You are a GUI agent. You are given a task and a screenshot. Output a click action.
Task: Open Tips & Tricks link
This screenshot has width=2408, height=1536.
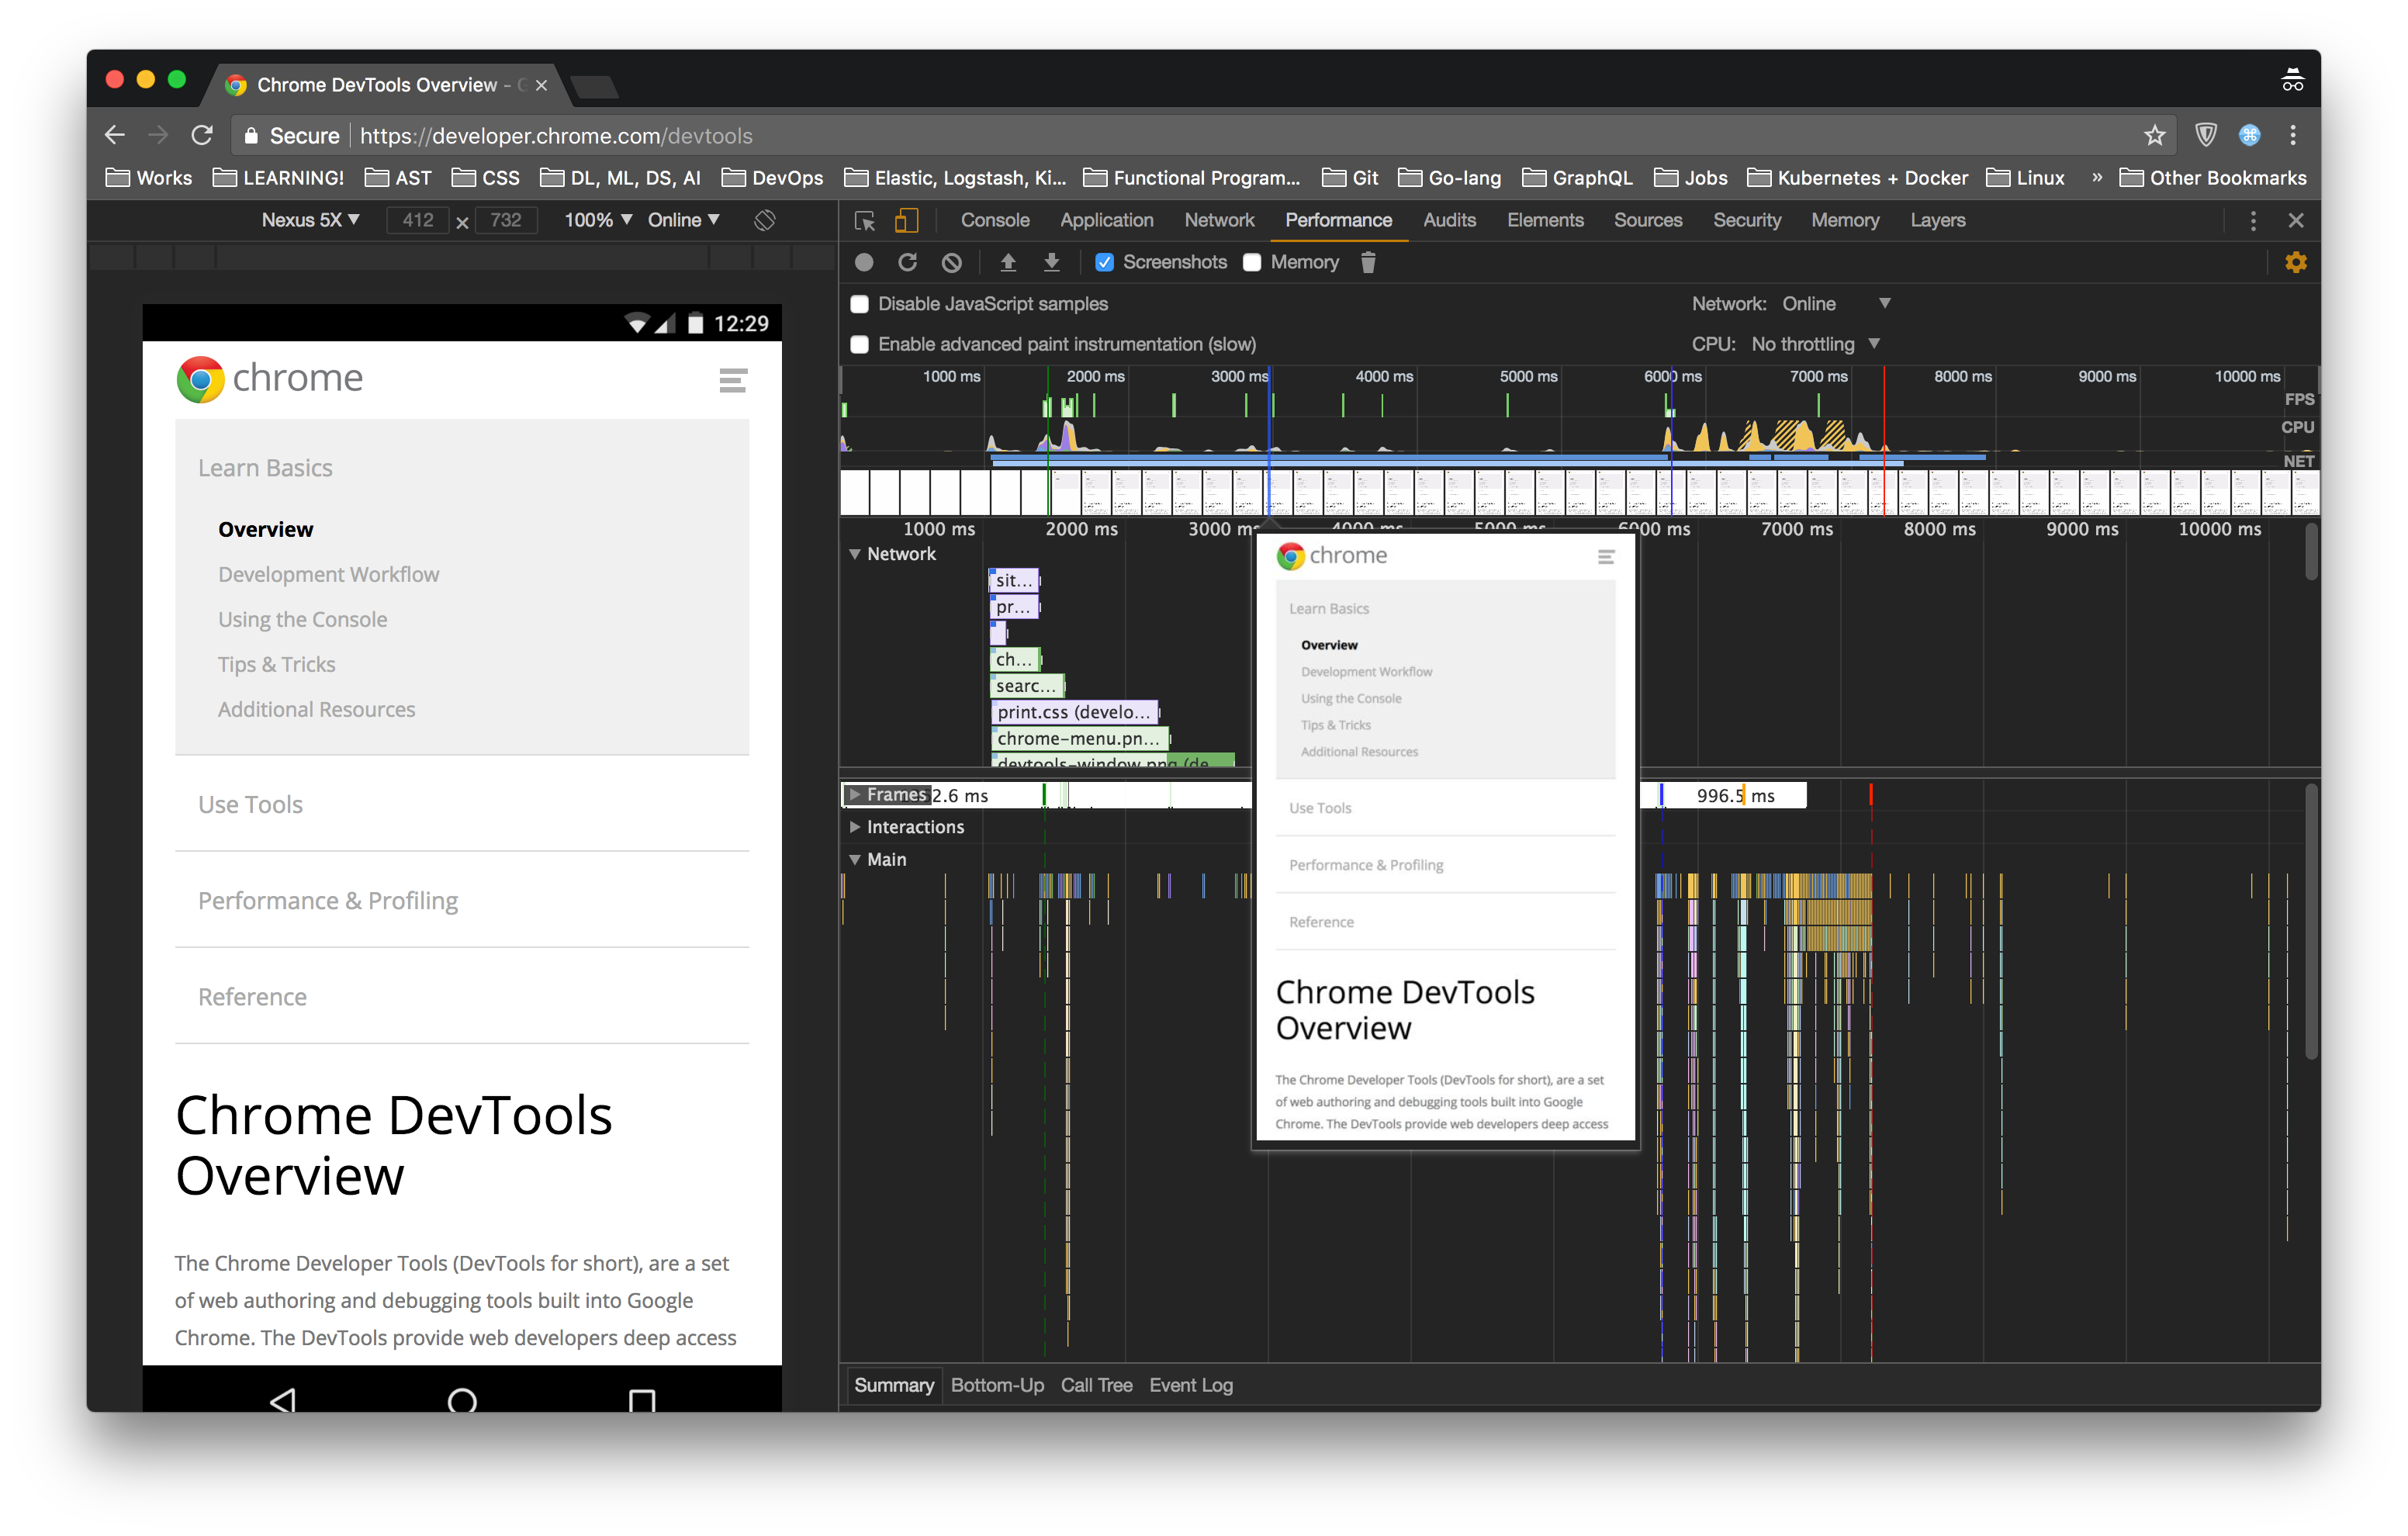[x=276, y=664]
